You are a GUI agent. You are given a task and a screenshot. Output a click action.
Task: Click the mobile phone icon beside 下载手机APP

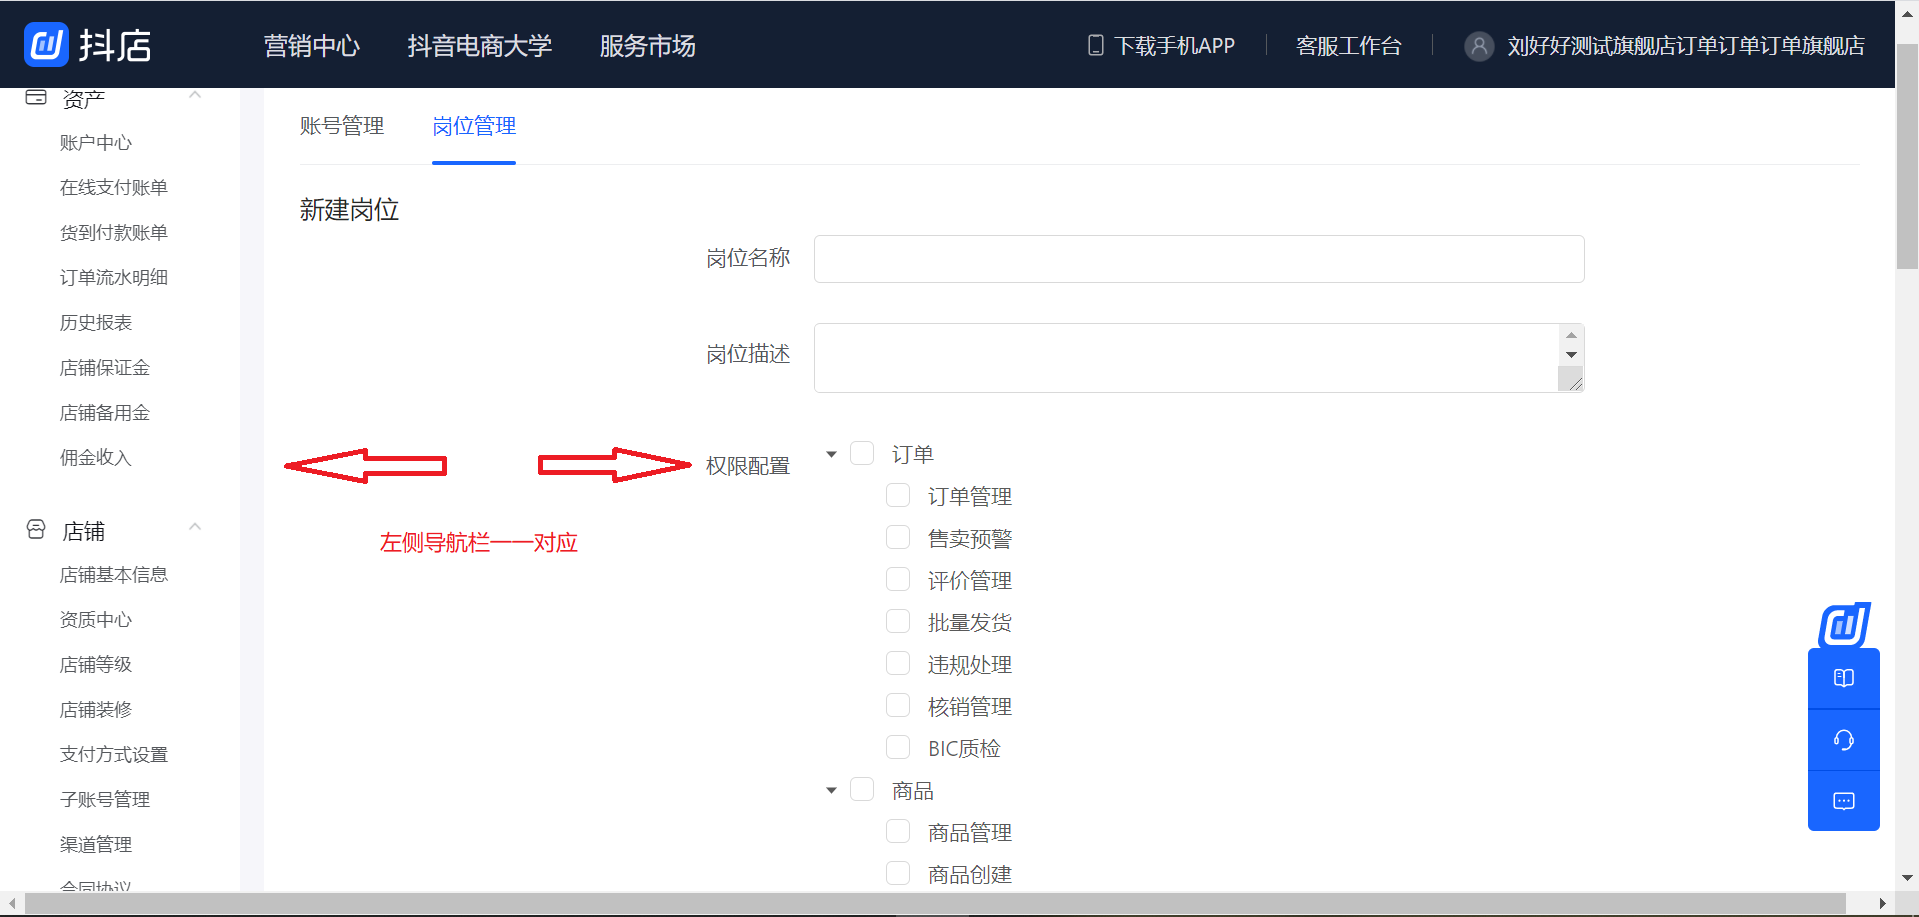pos(1096,45)
